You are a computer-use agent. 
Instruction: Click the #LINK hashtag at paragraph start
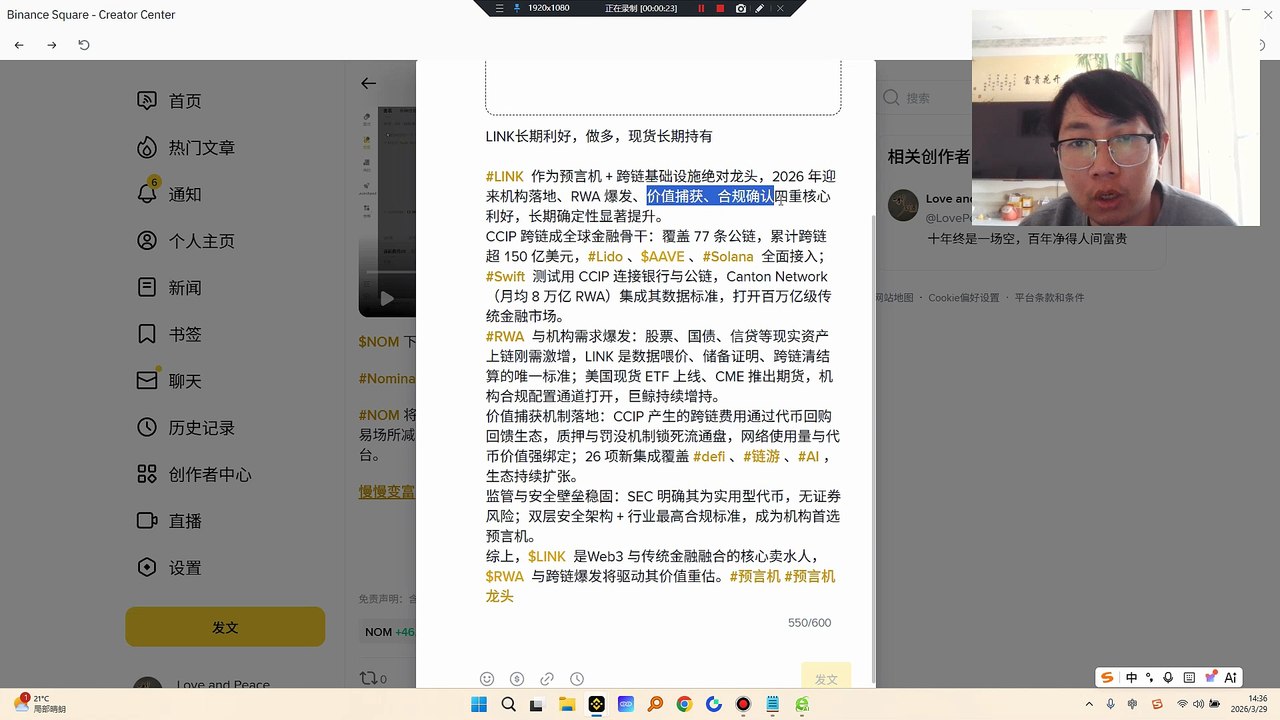(505, 177)
